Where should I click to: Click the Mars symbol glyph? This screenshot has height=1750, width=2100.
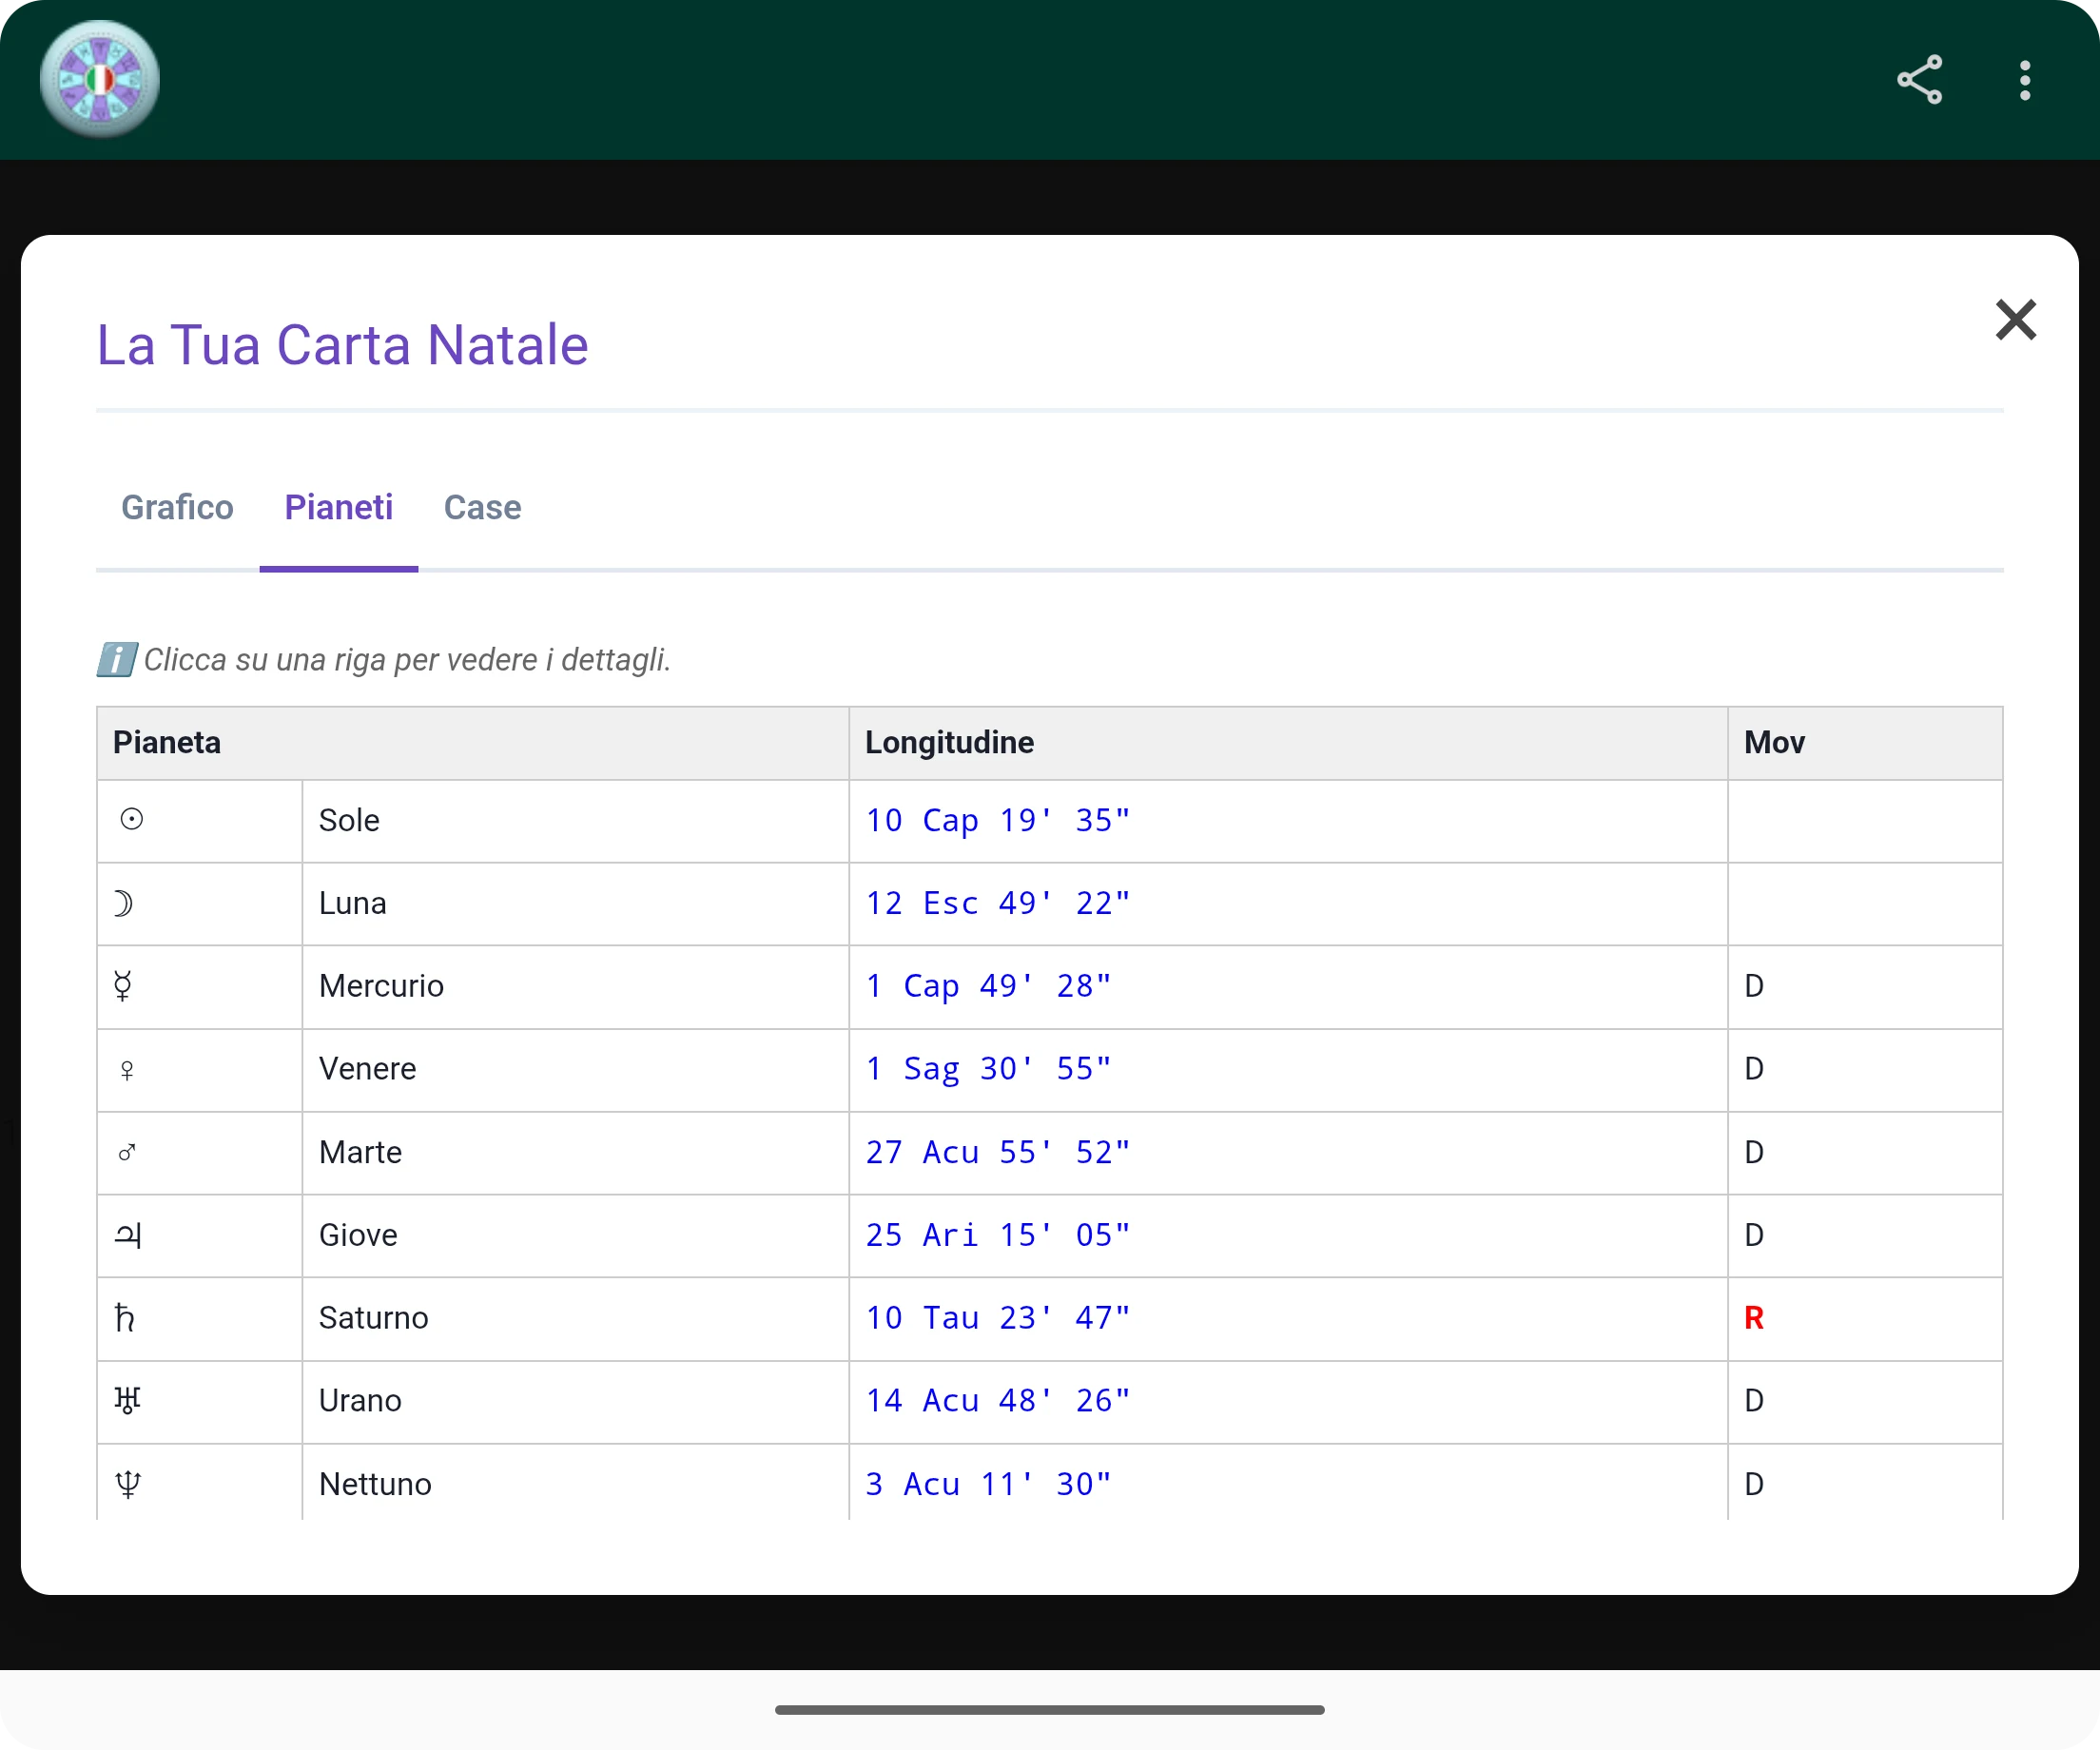127,1152
